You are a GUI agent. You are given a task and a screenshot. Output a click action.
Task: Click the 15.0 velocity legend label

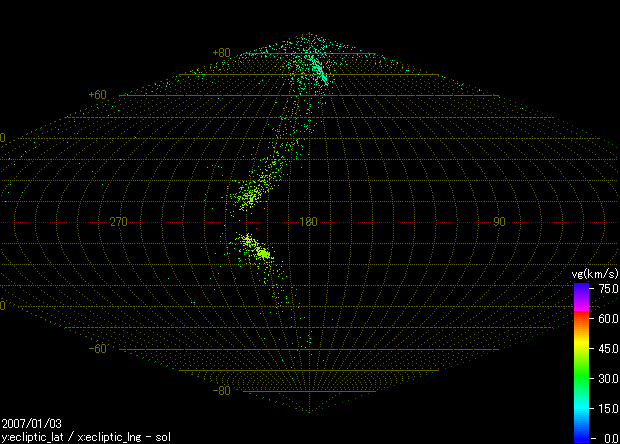(x=606, y=409)
